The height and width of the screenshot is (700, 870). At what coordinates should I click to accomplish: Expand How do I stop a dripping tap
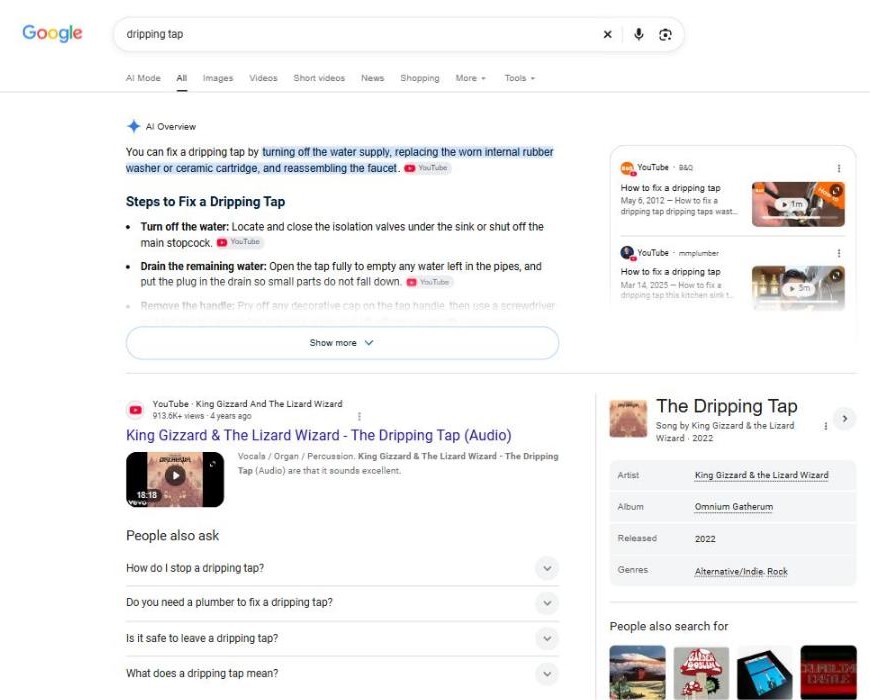click(x=342, y=568)
